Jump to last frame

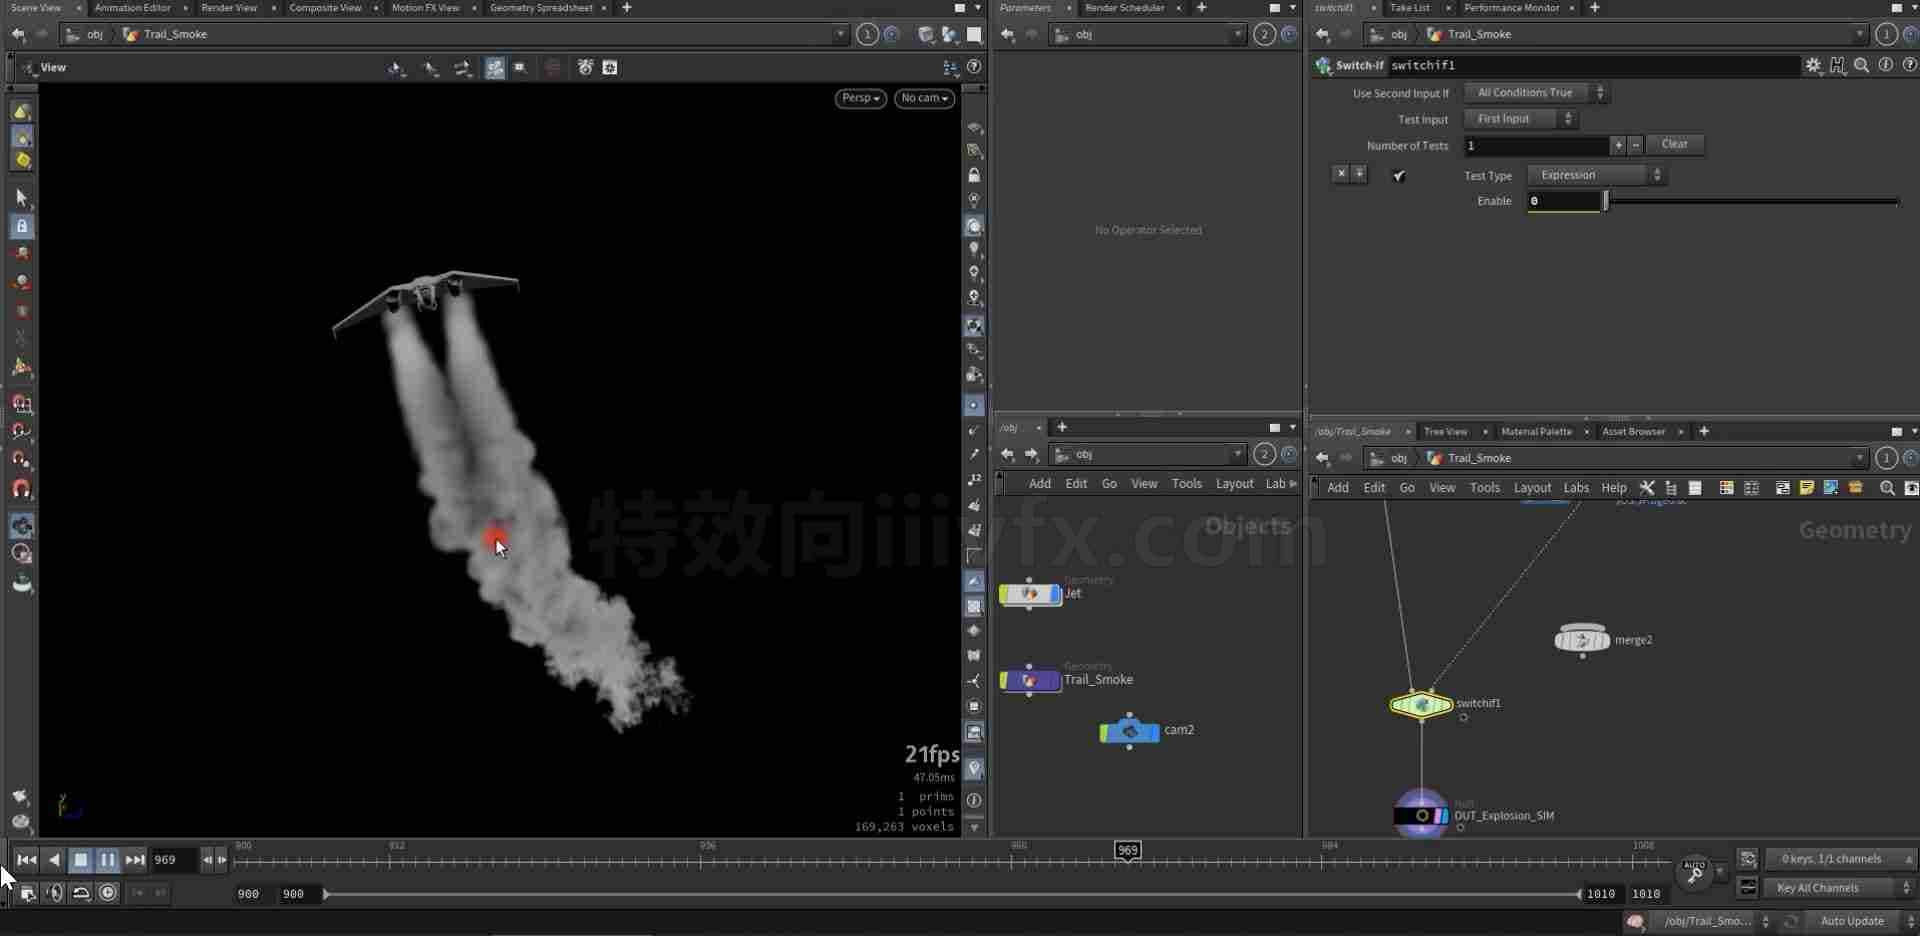[x=135, y=860]
